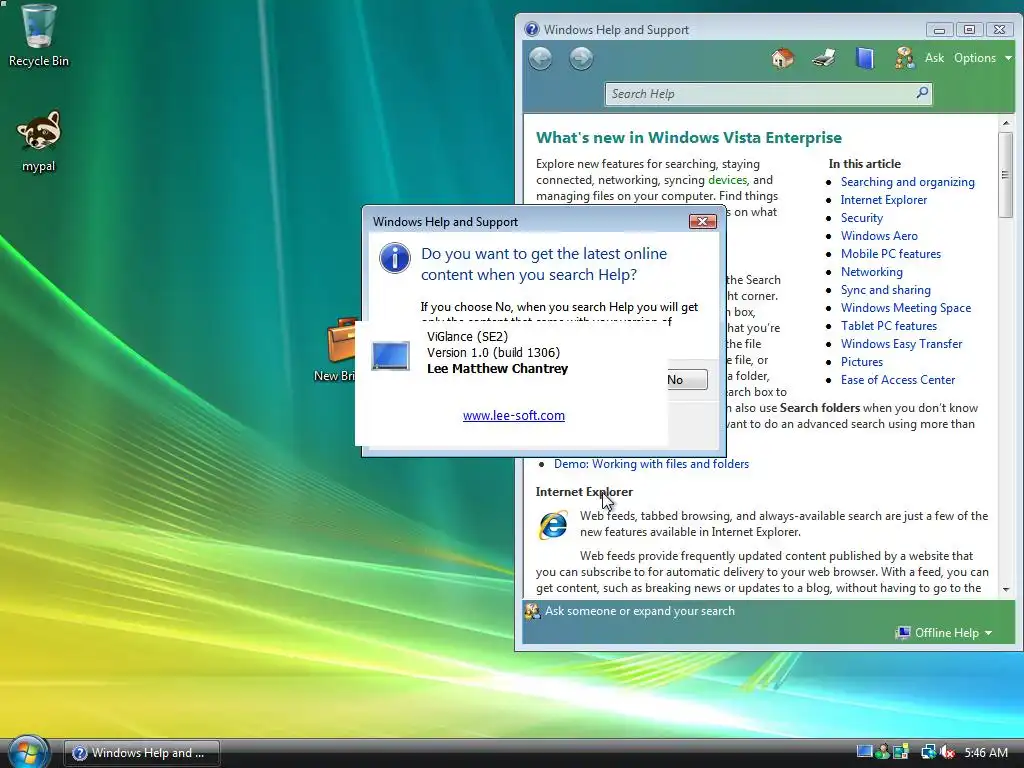Image resolution: width=1024 pixels, height=768 pixels.
Task: Click What's new in Windows Vista Enterprise heading
Action: pyautogui.click(x=688, y=138)
